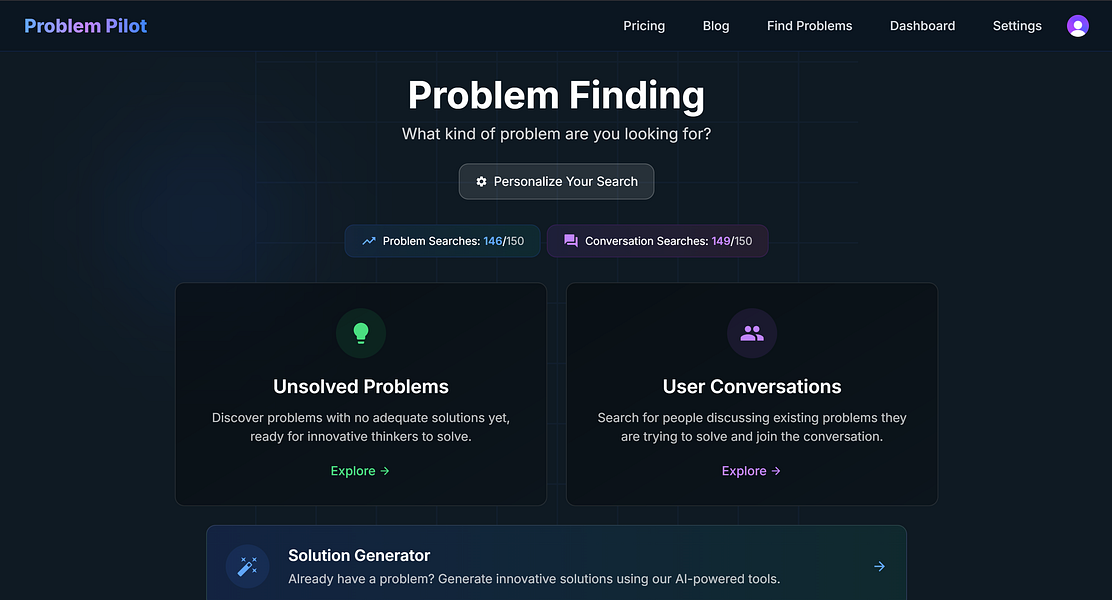Viewport: 1112px width, 600px height.
Task: Click the purple people group icon
Action: pyautogui.click(x=751, y=333)
